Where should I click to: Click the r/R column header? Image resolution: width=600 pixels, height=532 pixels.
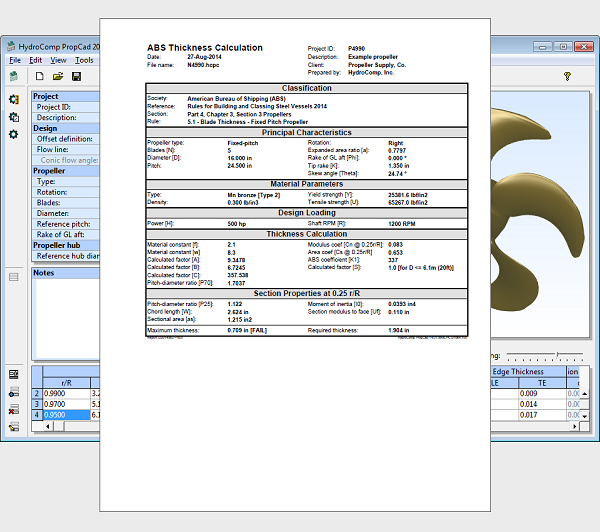(x=66, y=382)
